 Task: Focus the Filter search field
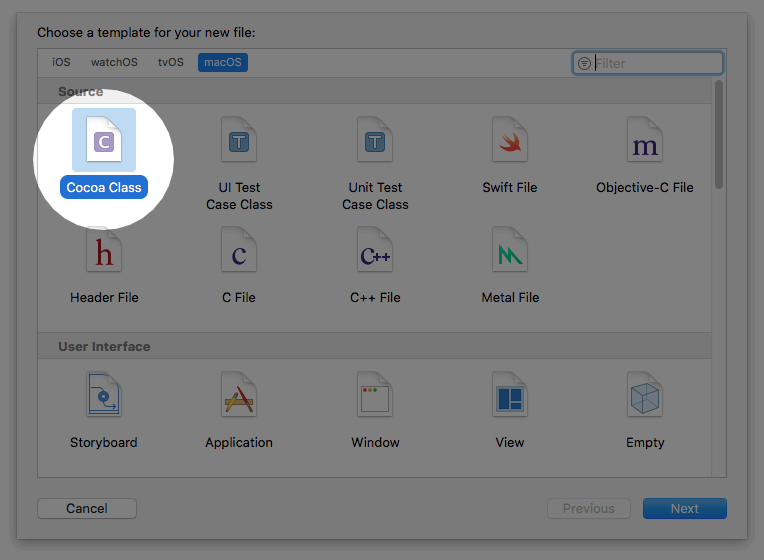click(x=655, y=63)
